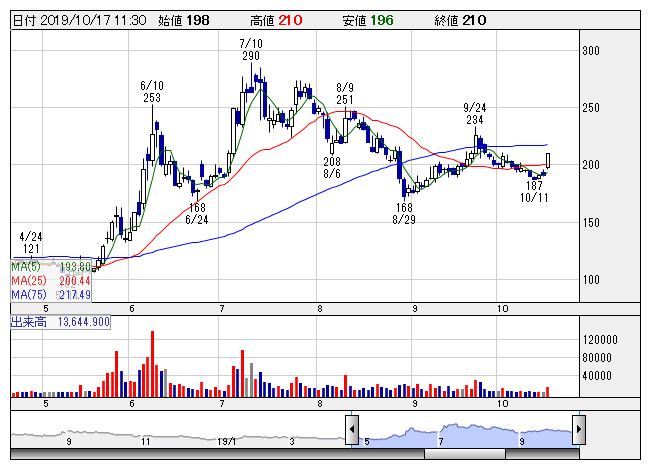Viewport: 652px width, 469px height.
Task: Click the 7/10 high marker at 290
Action: point(251,51)
